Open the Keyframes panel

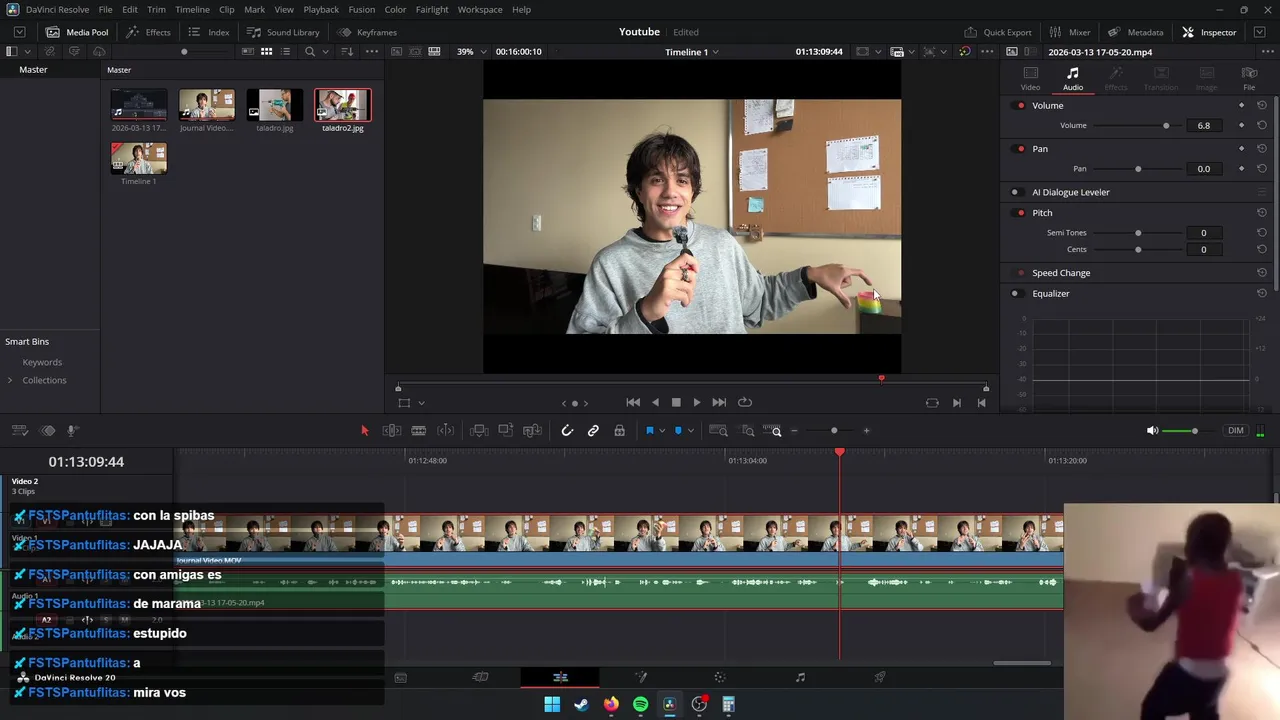tap(367, 32)
